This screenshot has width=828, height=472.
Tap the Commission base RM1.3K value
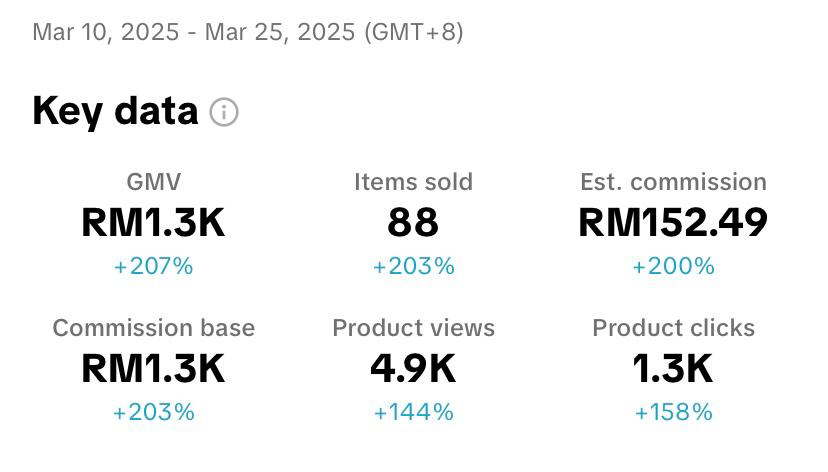154,369
